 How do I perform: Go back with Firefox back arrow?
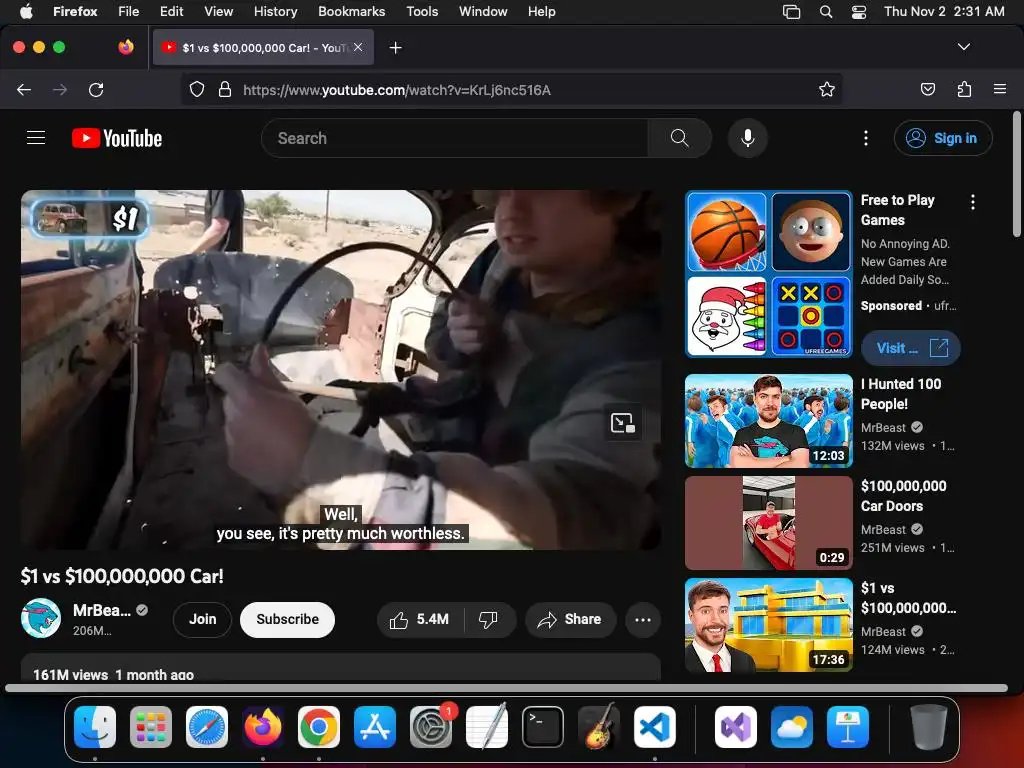(x=24, y=89)
